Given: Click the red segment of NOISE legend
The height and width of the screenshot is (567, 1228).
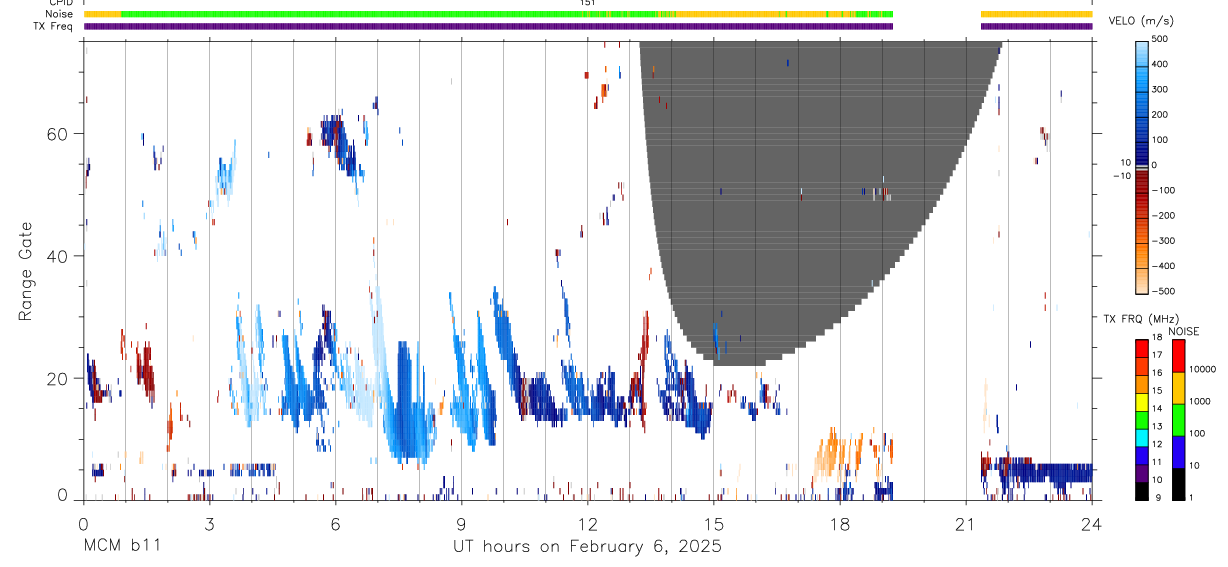Looking at the screenshot, I should [1178, 356].
